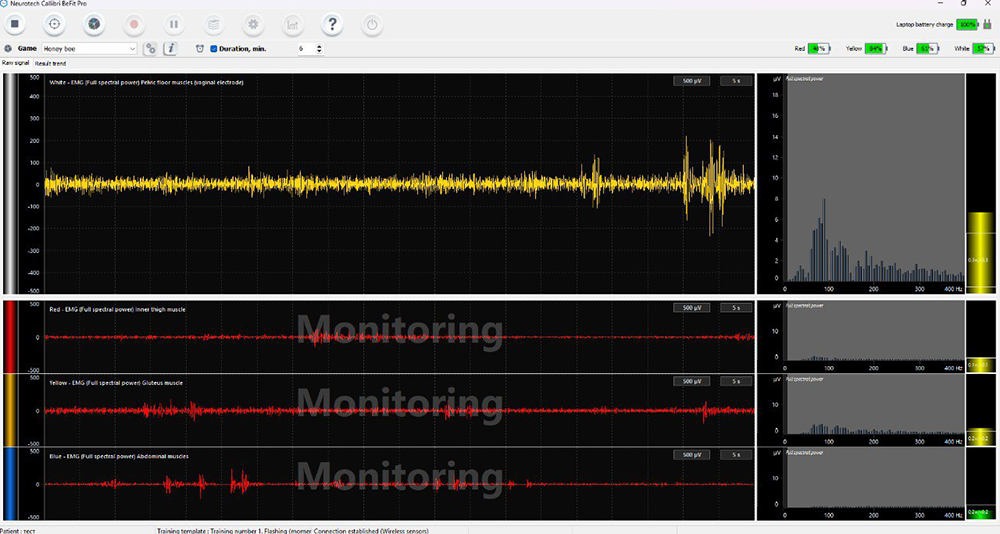Open the 500 µV scale on Blue channel
1000x534 pixels.
[691, 455]
